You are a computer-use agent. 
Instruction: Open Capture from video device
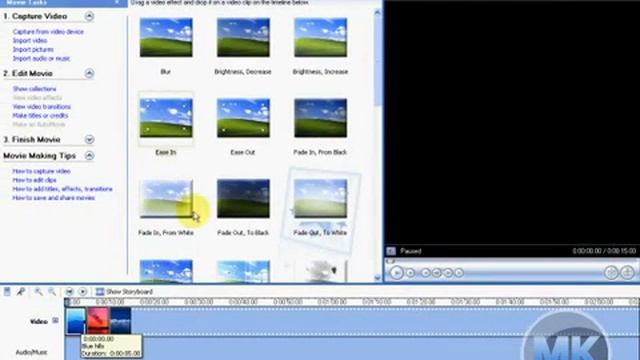[x=48, y=31]
